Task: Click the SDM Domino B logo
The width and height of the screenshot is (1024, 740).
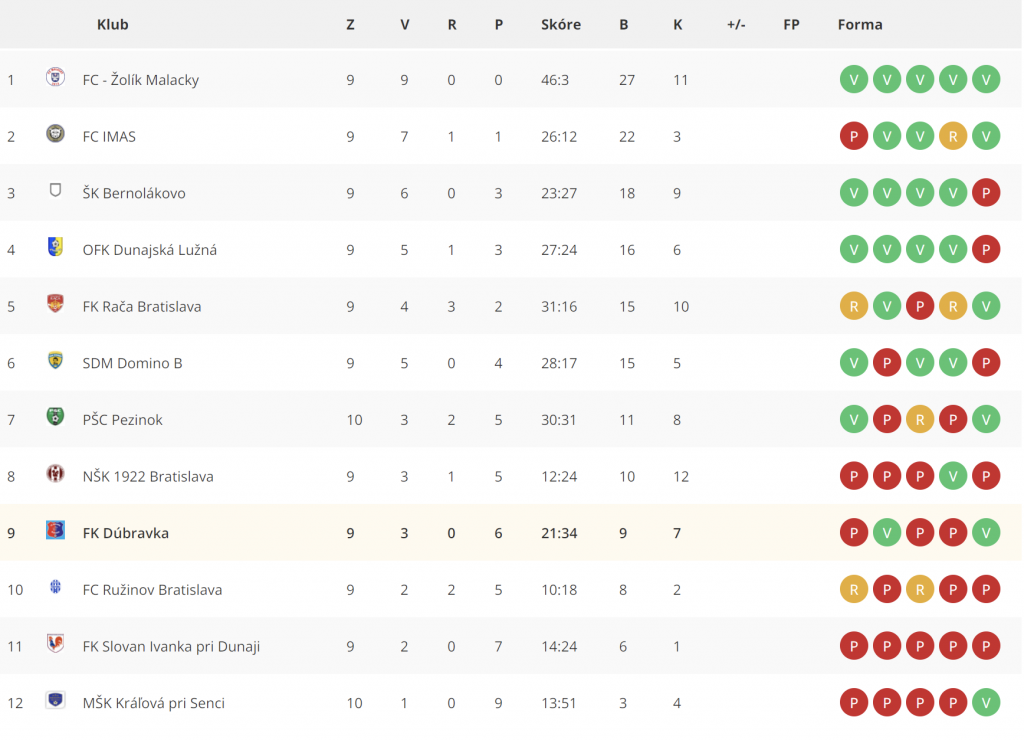Action: [x=56, y=361]
